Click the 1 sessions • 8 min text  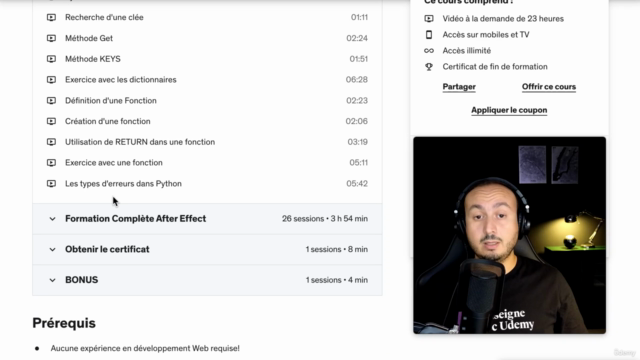pyautogui.click(x=337, y=249)
